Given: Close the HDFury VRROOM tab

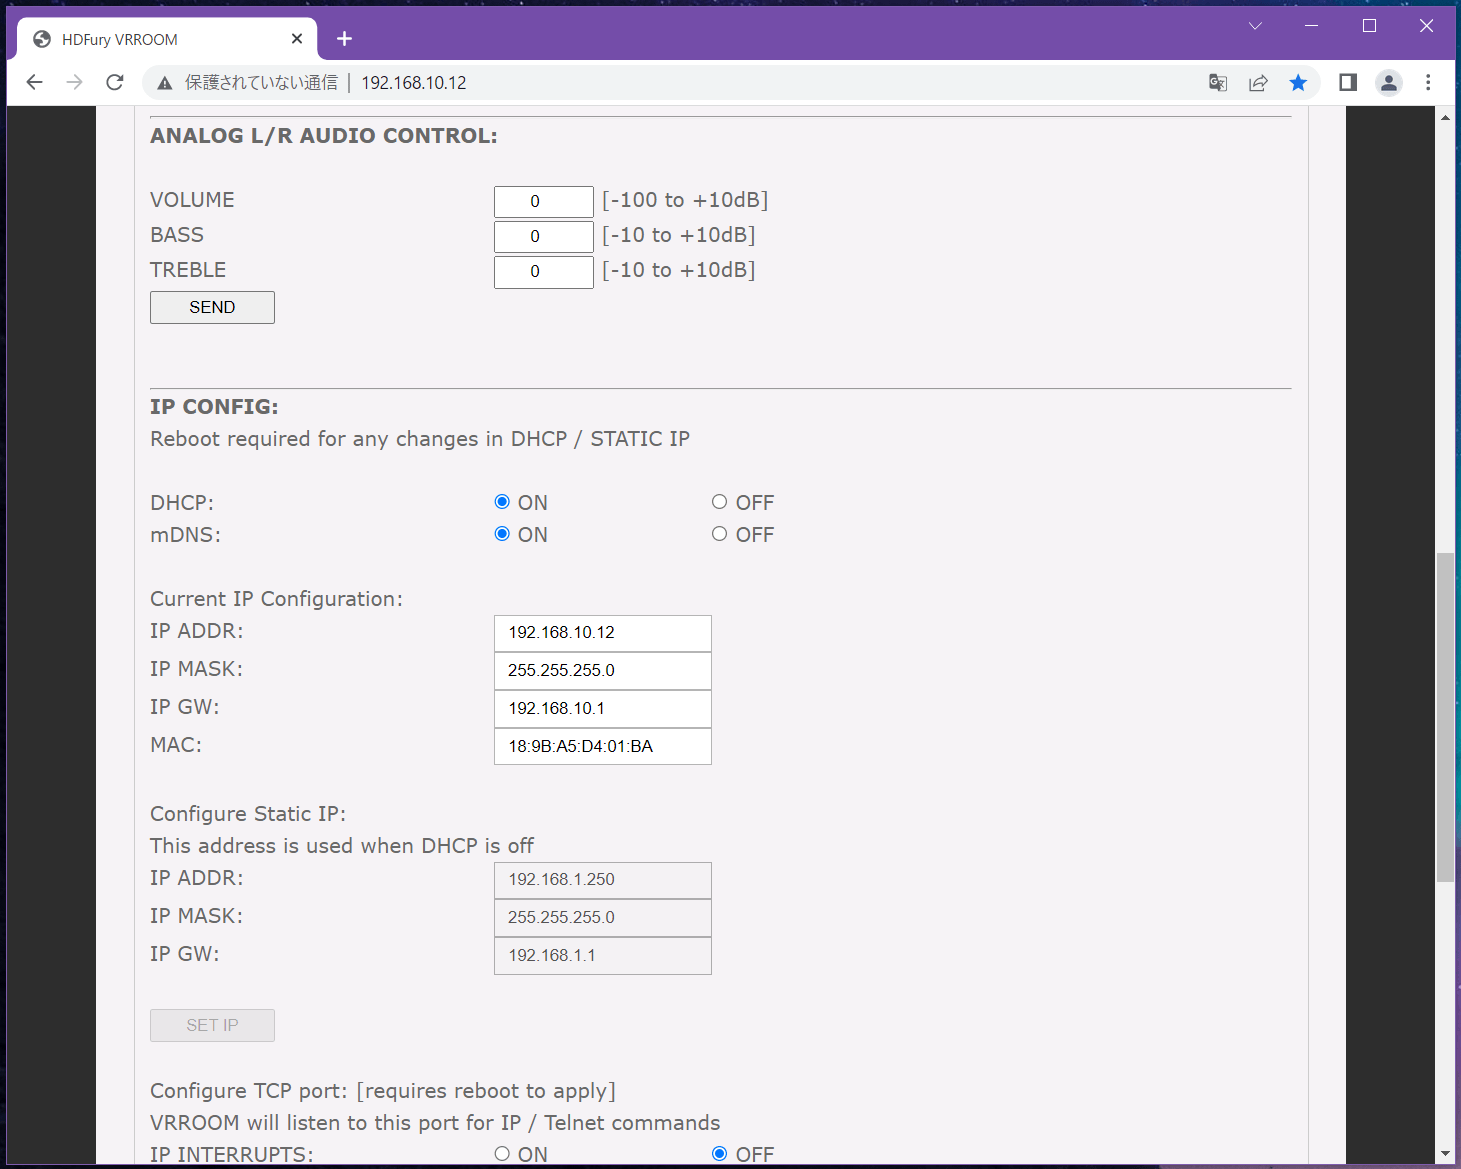Looking at the screenshot, I should click(297, 39).
